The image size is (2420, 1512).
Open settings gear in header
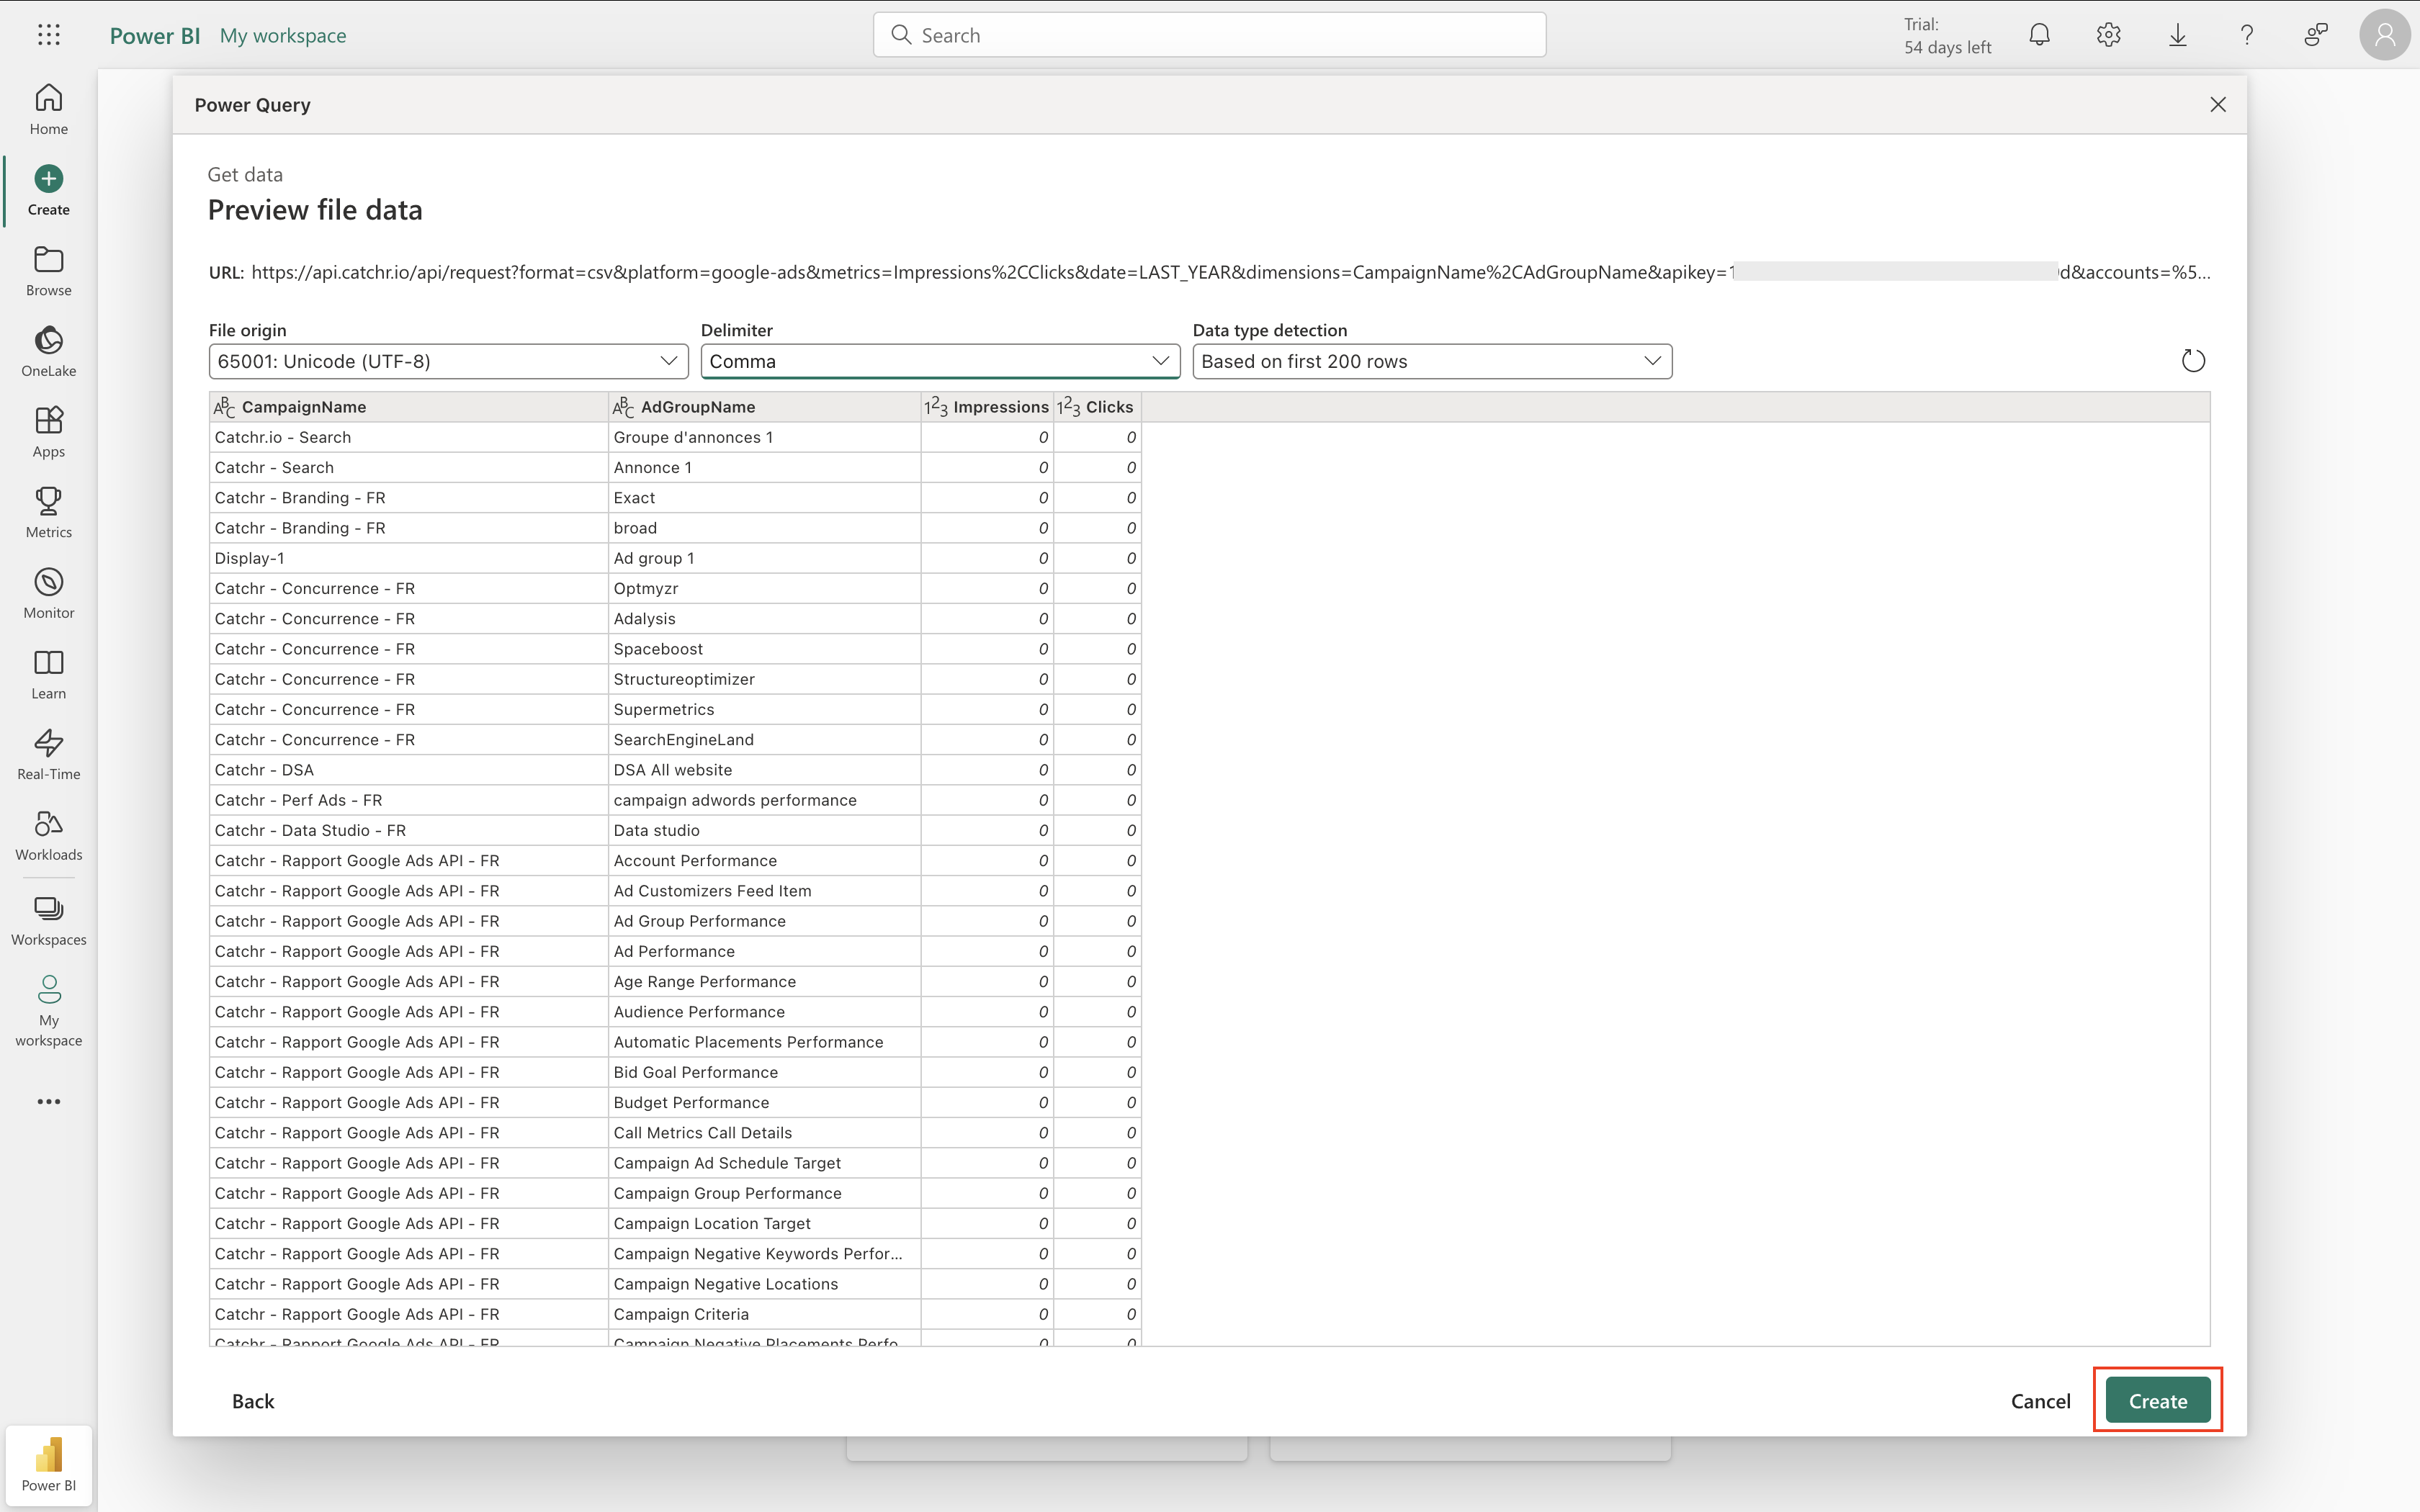tap(2108, 35)
